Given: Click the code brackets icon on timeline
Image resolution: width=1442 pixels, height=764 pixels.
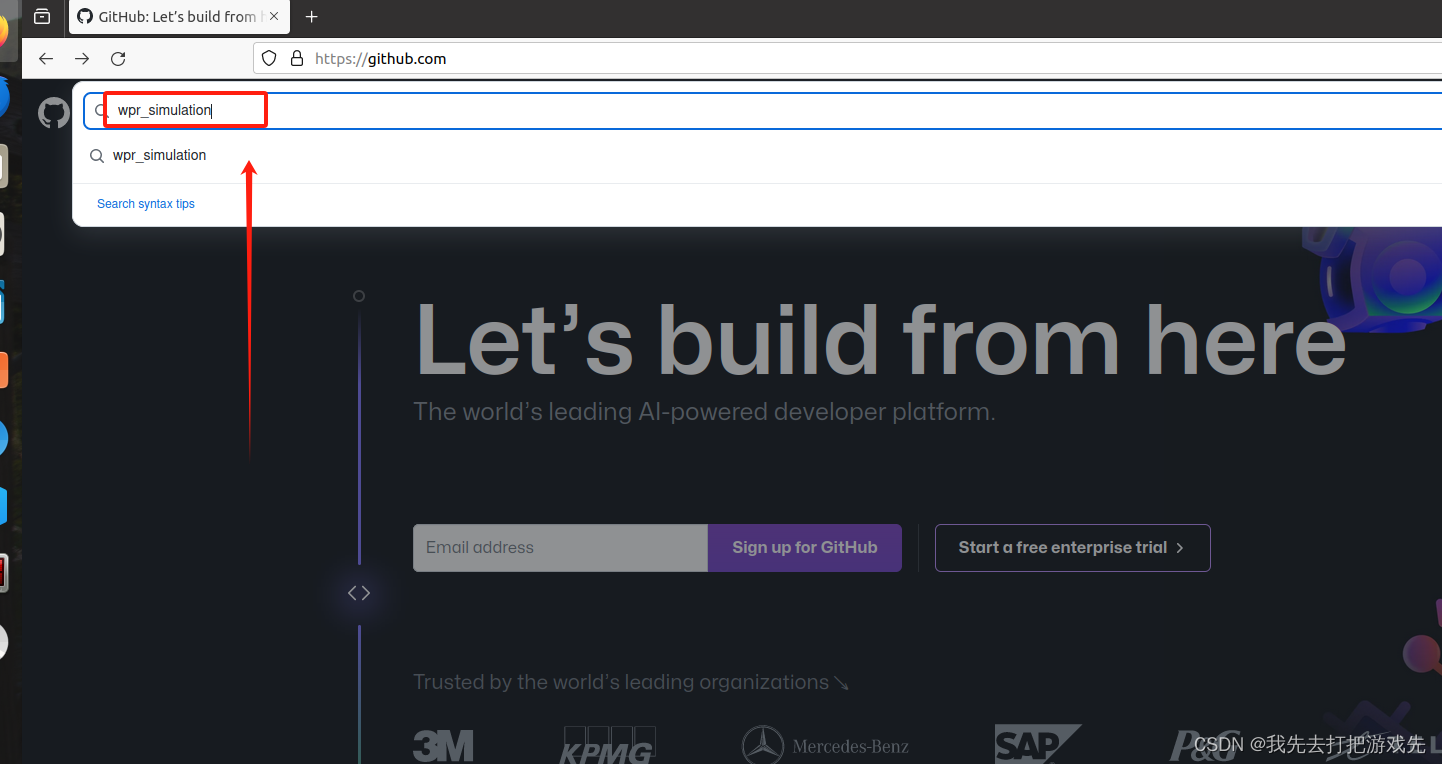Looking at the screenshot, I should [x=359, y=593].
